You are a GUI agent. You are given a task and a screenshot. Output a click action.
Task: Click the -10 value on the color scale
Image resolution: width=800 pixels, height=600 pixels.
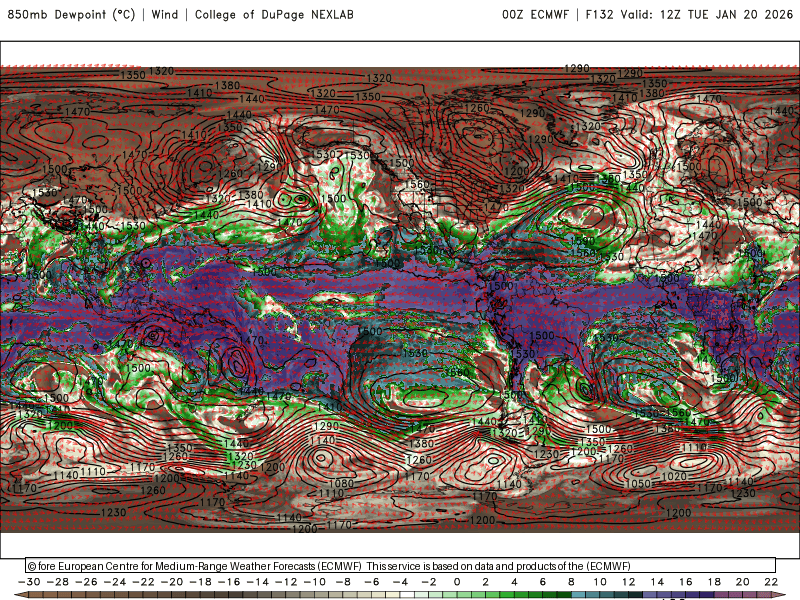point(315,582)
